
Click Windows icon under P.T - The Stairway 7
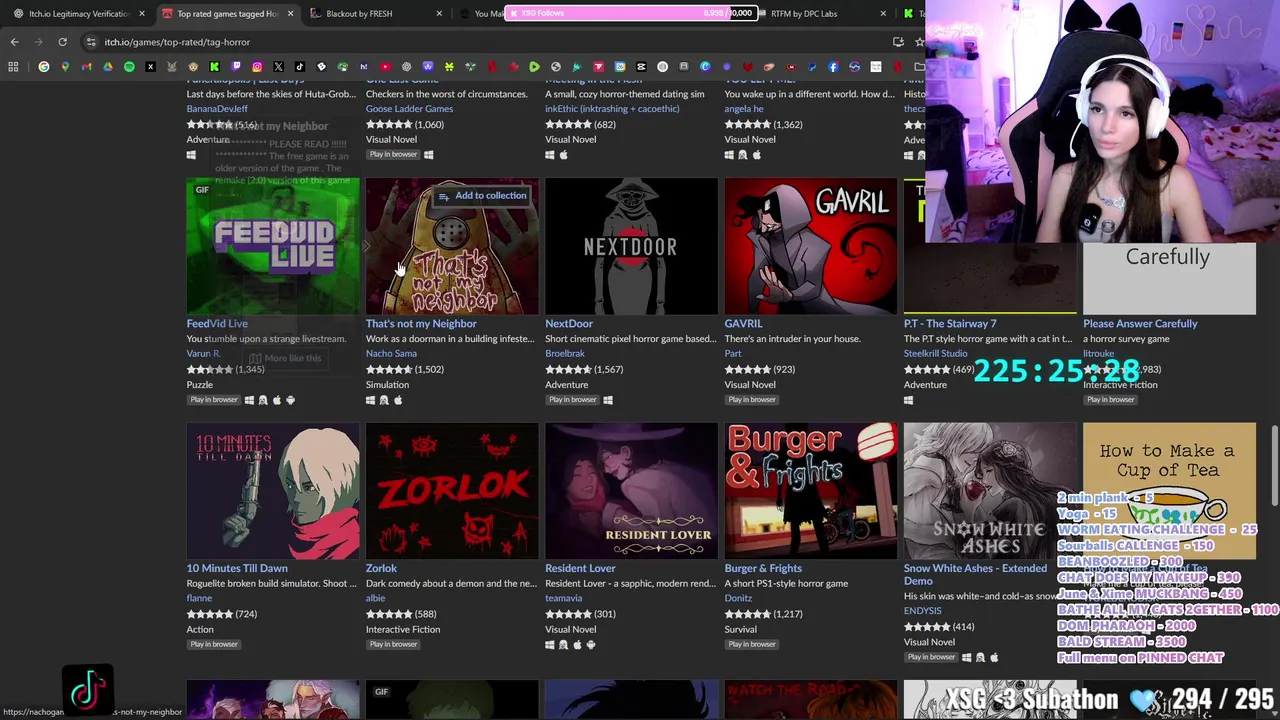pyautogui.click(x=908, y=400)
